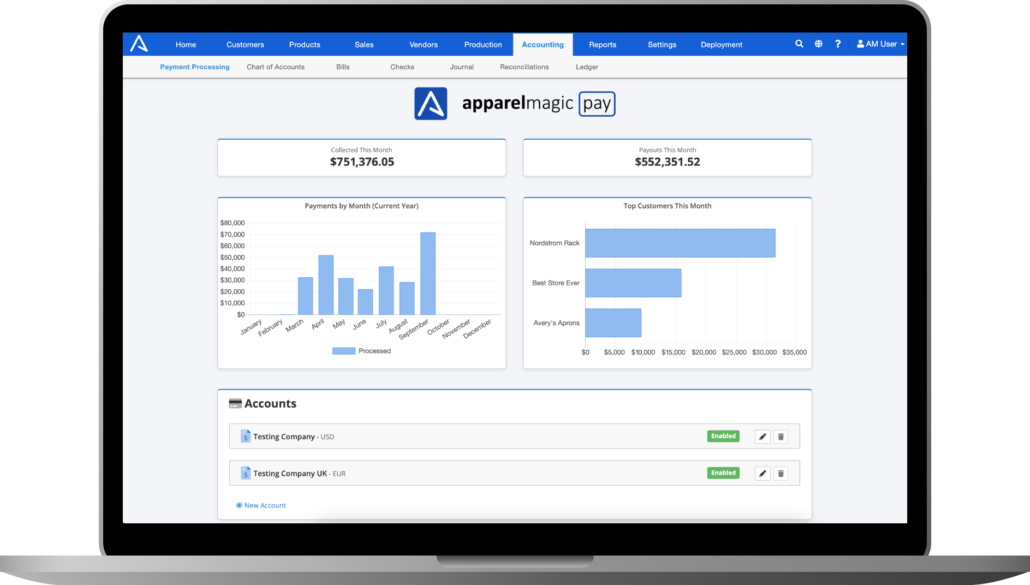Open the Customers menu
Screen dimensions: 1030x585
click(x=245, y=45)
